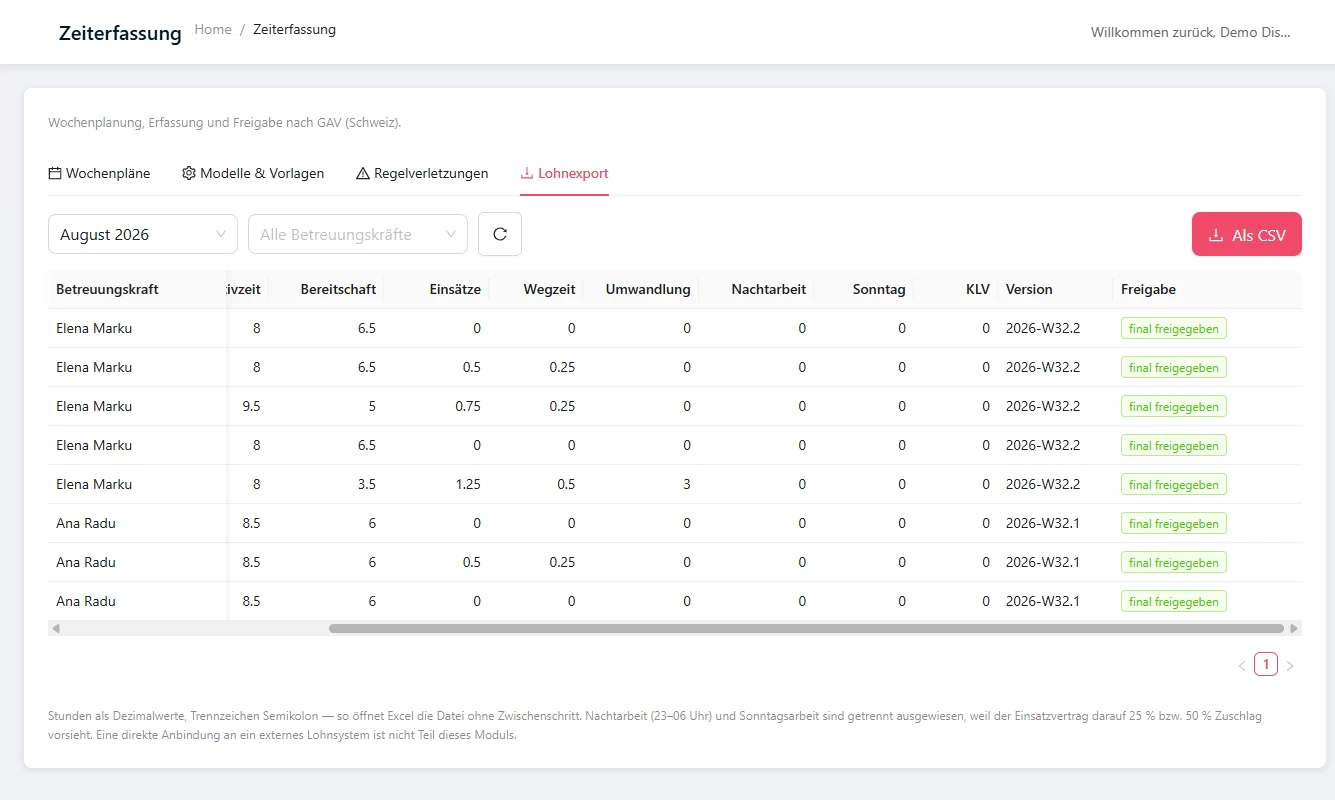Image resolution: width=1335 pixels, height=800 pixels.
Task: Click the Willkommen zurück user greeting
Action: pos(1191,32)
